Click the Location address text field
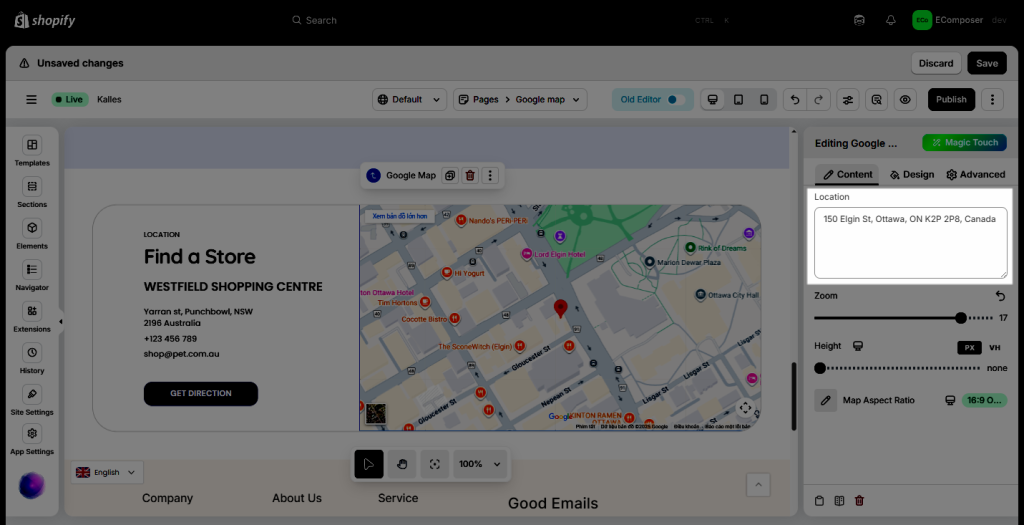This screenshot has height=525, width=1024. pyautogui.click(x=910, y=243)
